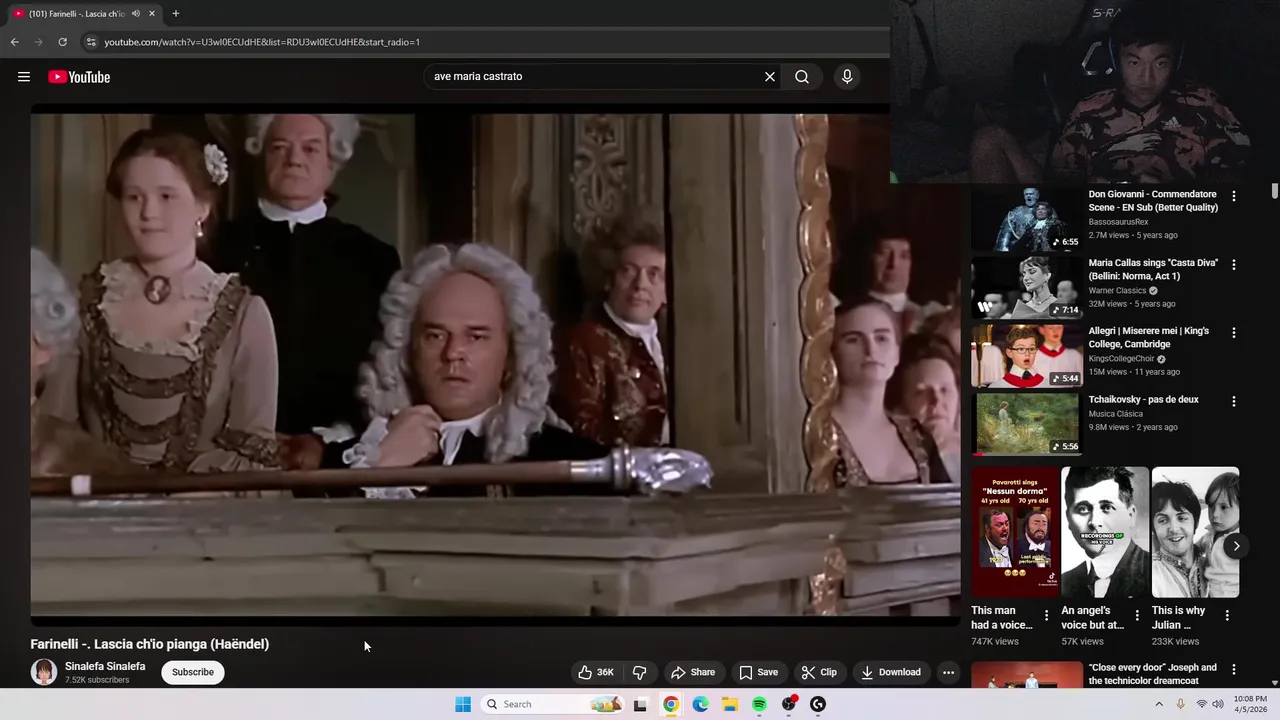
Task: Open options for This is why Julian Short
Action: [1226, 615]
